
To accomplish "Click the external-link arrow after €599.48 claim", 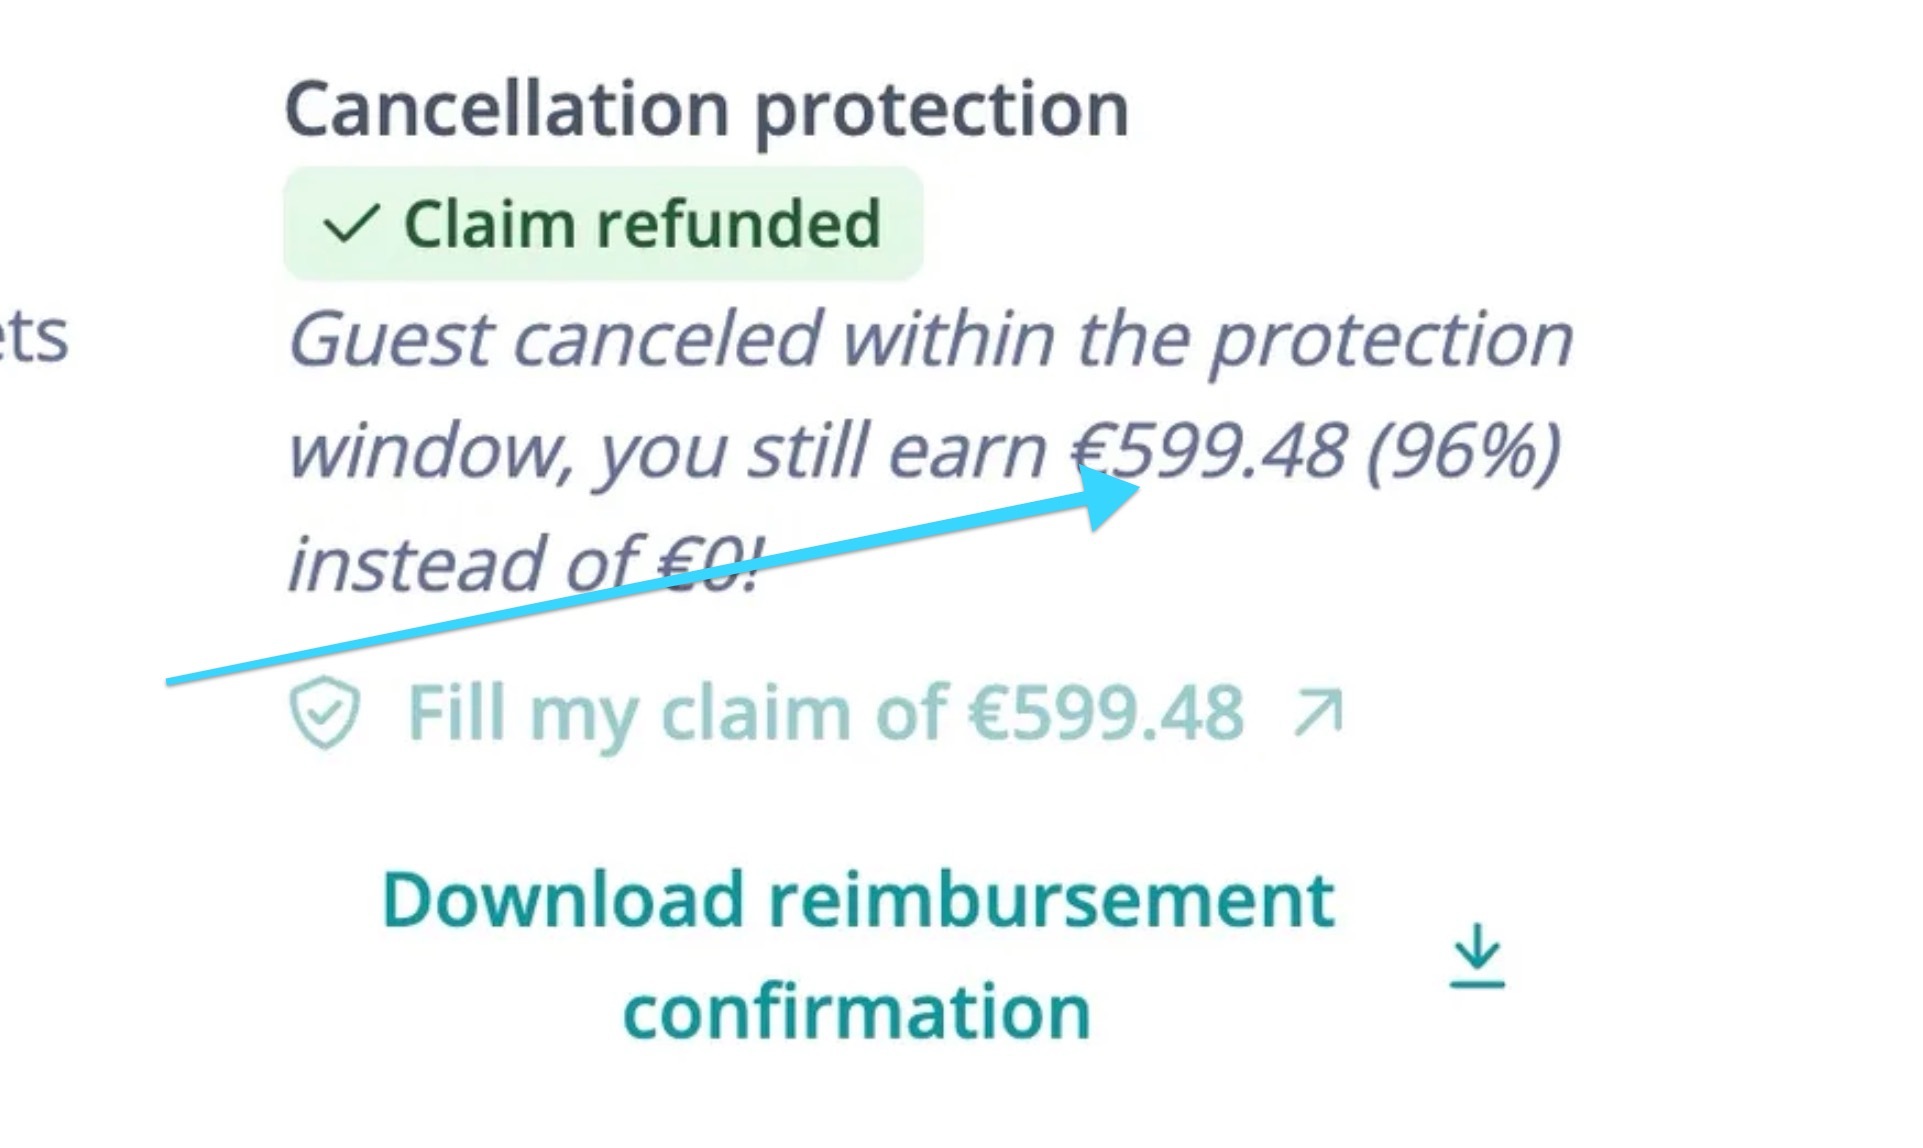I will pyautogui.click(x=1318, y=713).
